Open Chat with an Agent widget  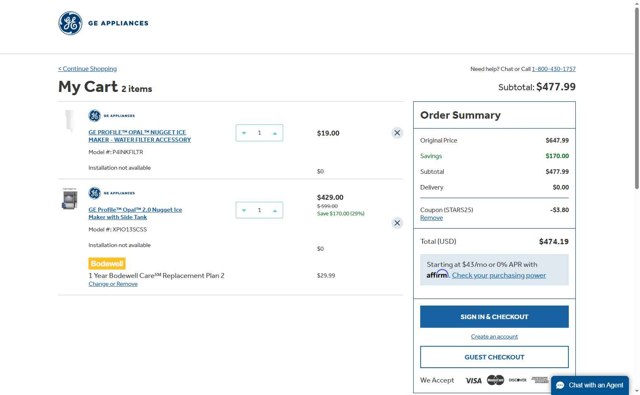590,385
